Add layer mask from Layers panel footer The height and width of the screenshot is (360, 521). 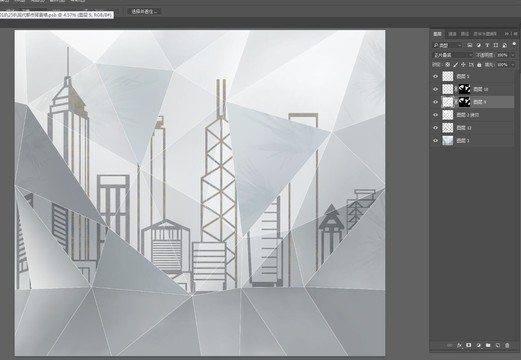point(469,345)
